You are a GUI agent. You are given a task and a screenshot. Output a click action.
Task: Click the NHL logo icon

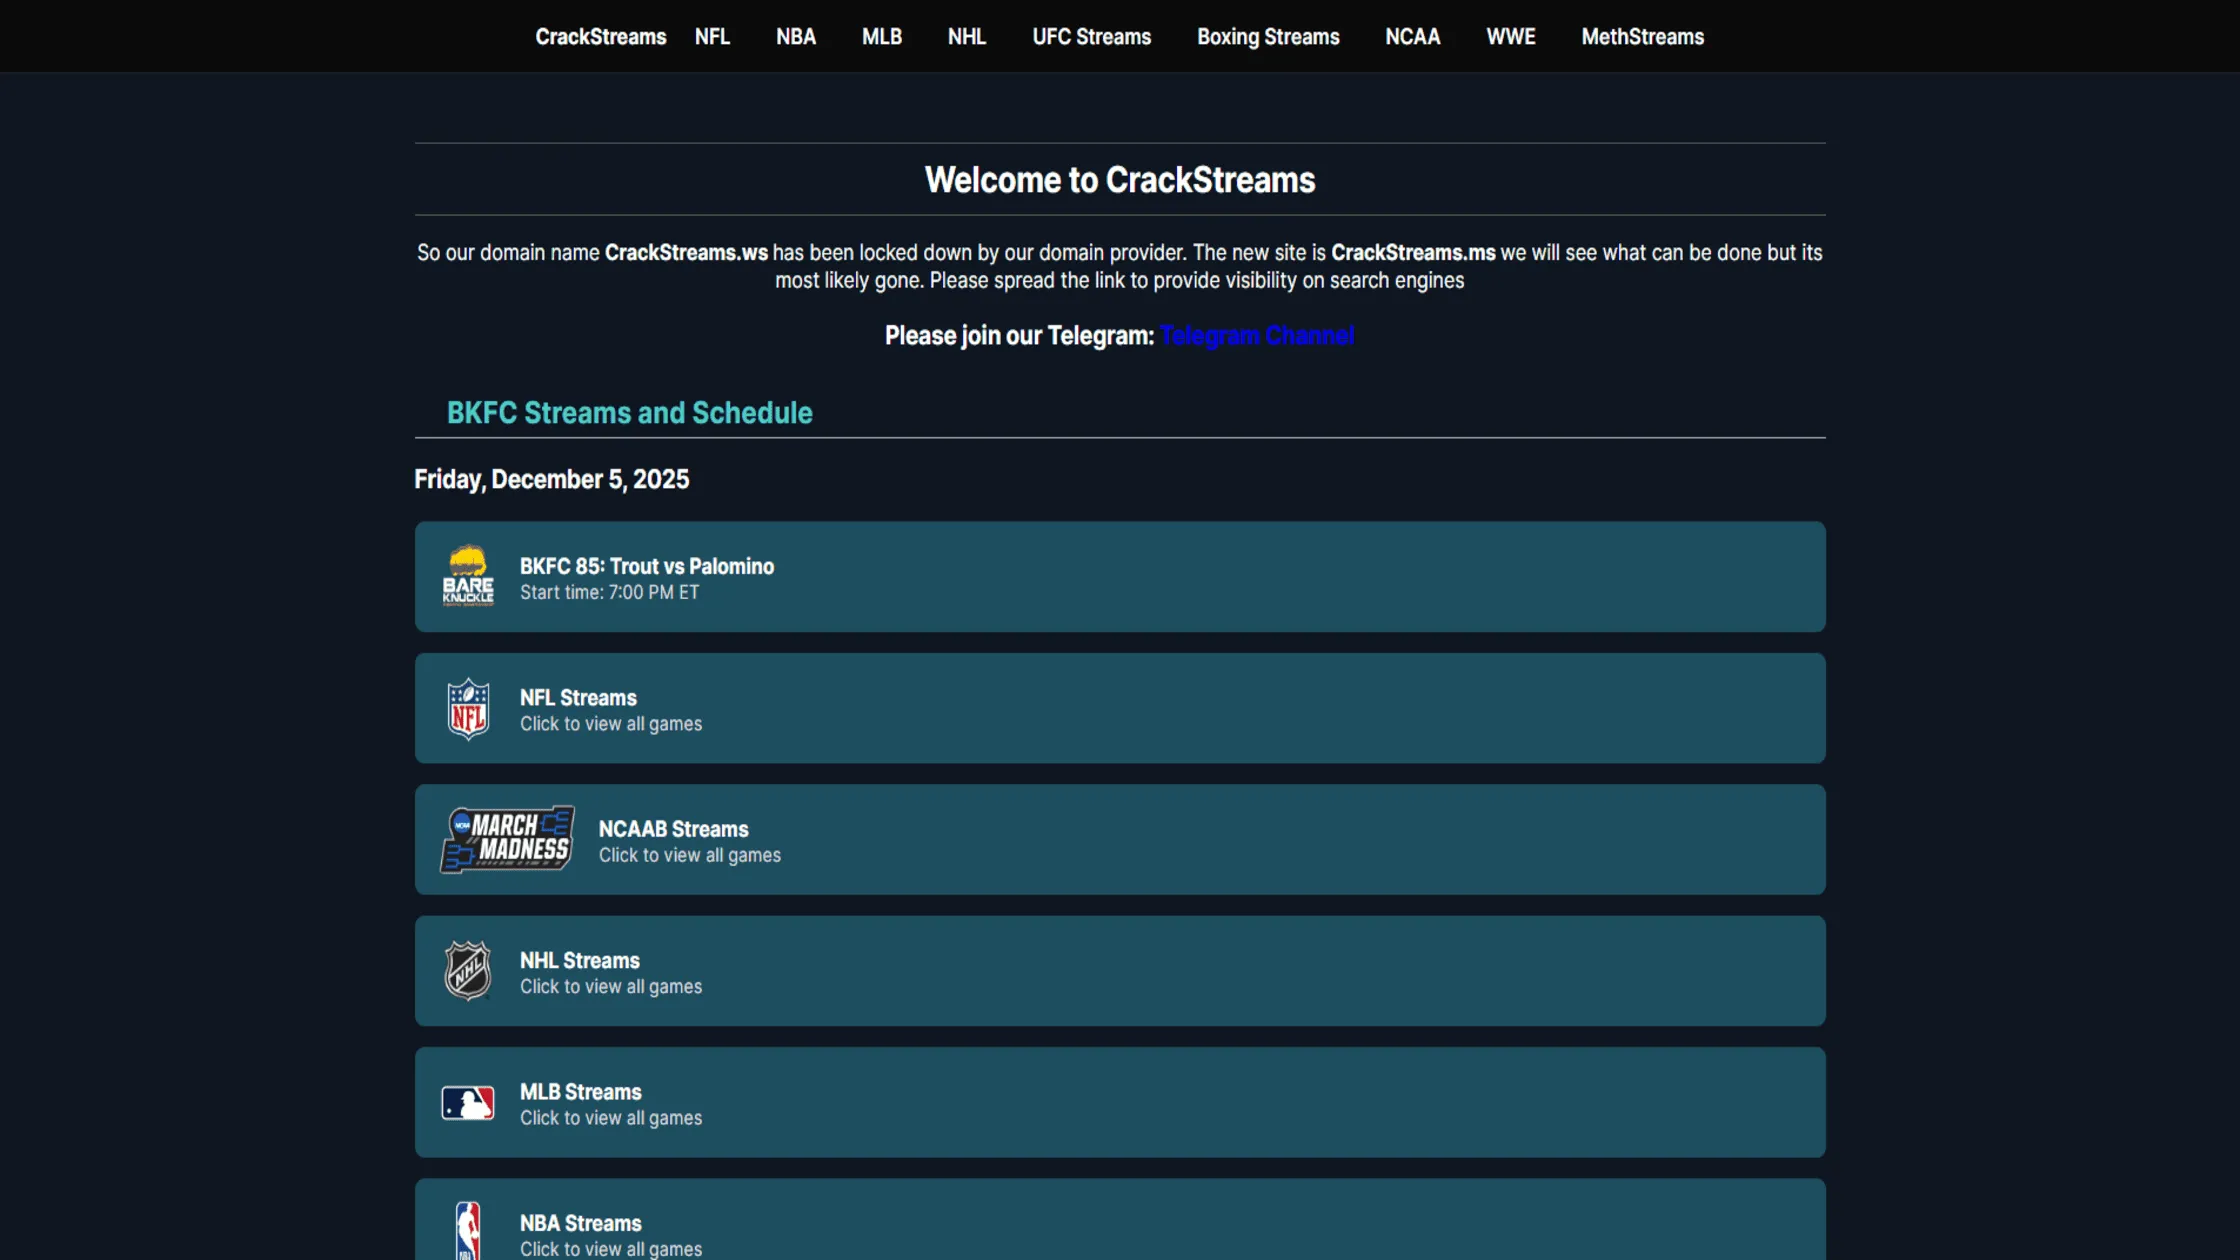point(468,970)
